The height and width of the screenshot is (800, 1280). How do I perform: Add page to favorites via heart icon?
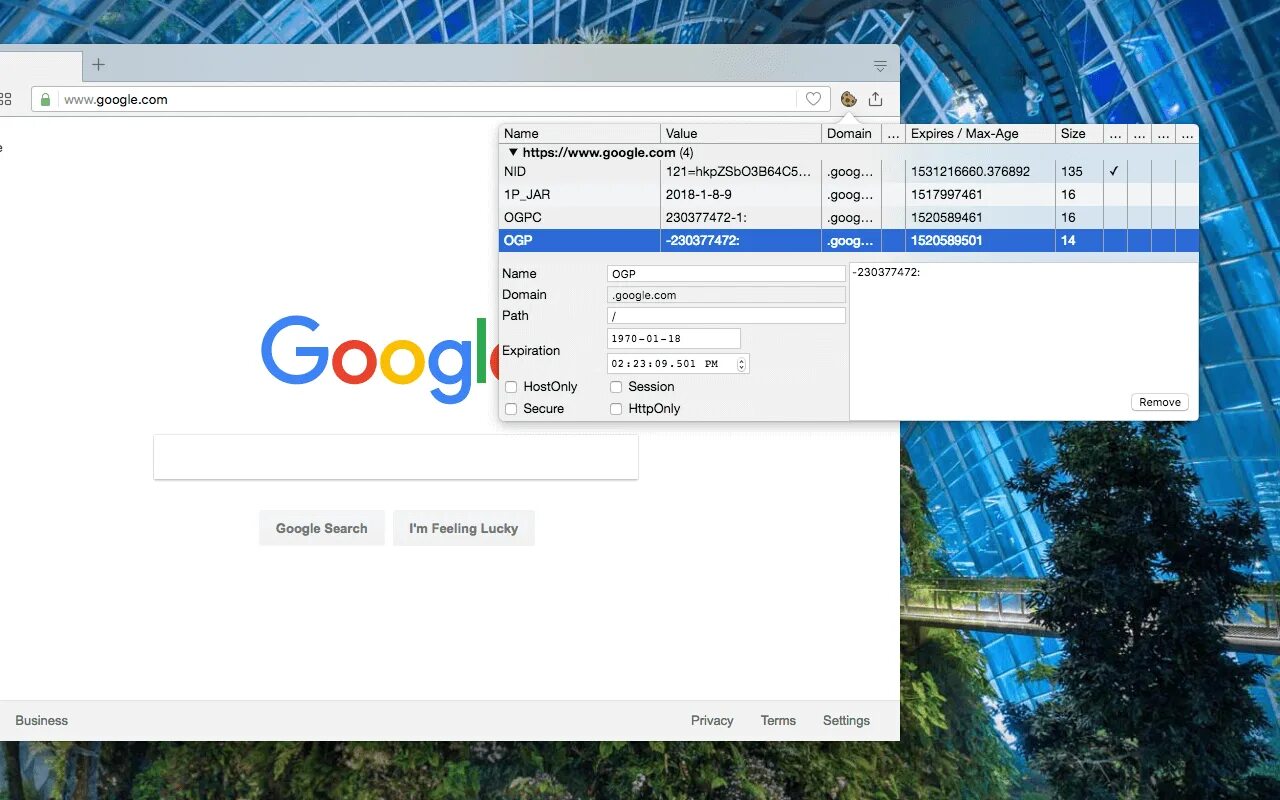point(813,98)
